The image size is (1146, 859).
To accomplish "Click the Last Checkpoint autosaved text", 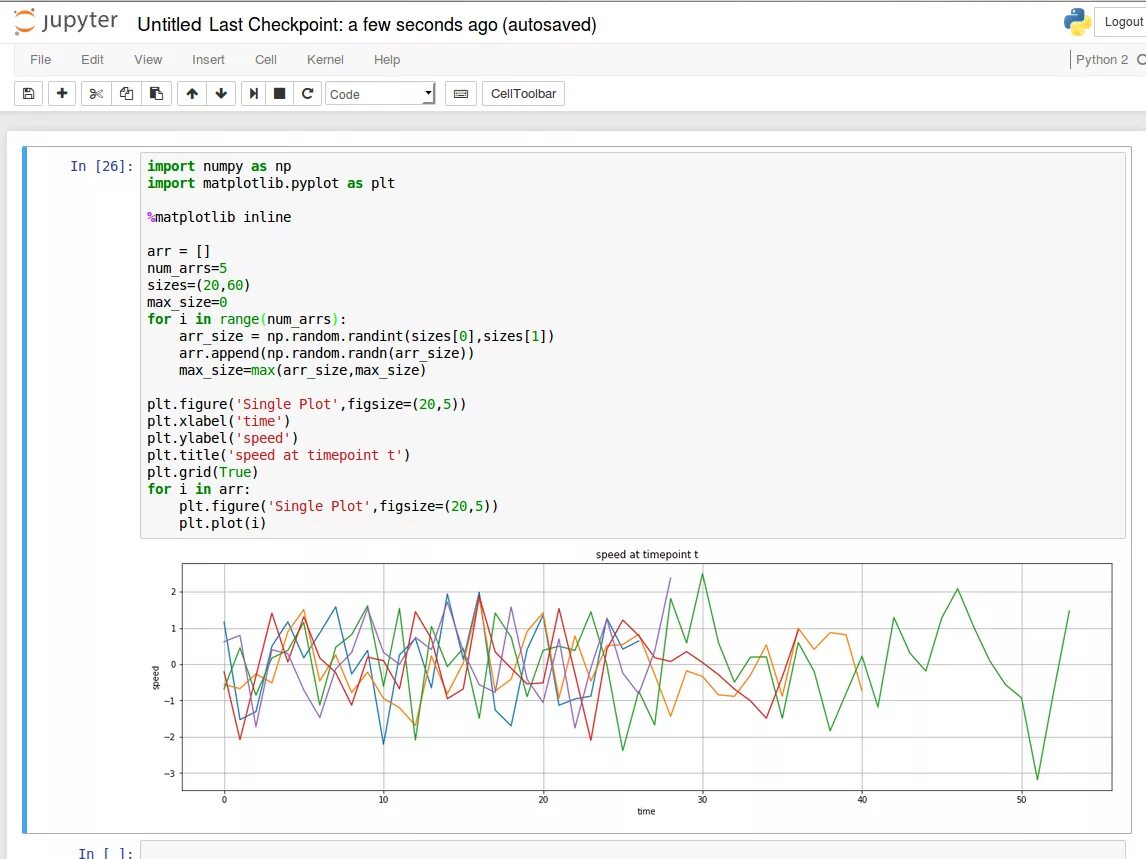I will coord(403,25).
